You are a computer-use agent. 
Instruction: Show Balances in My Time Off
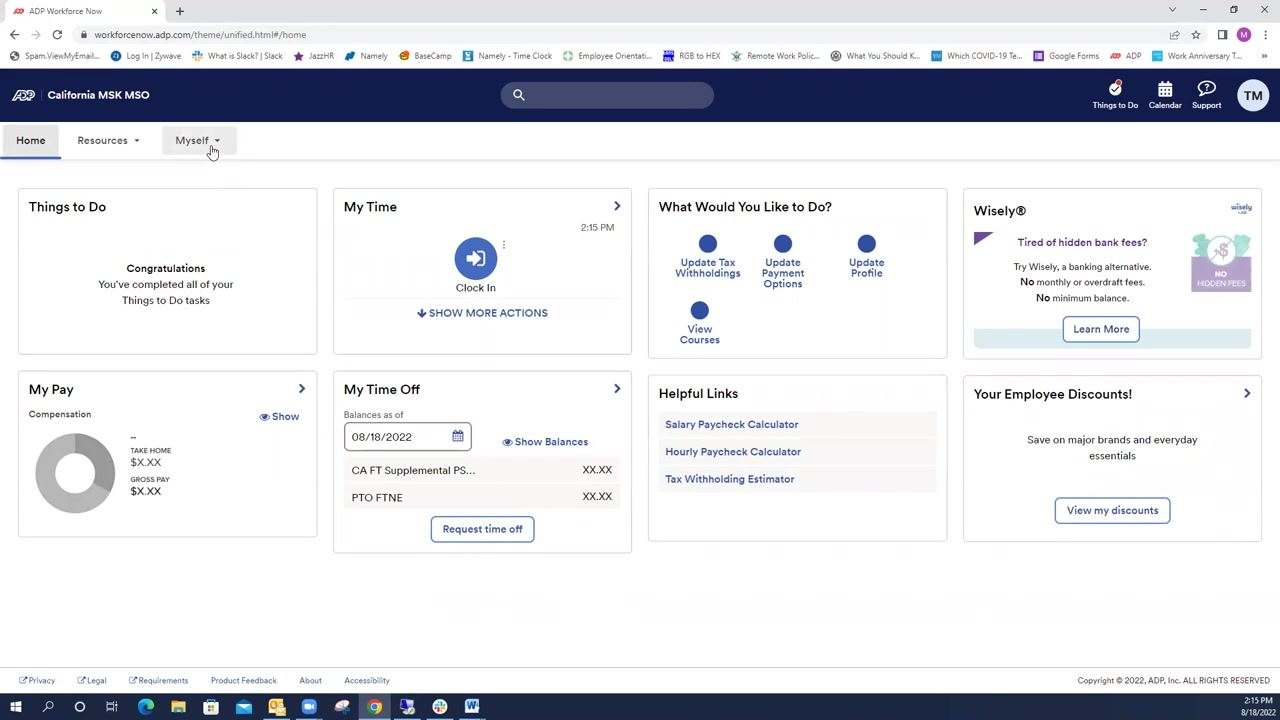pos(545,442)
